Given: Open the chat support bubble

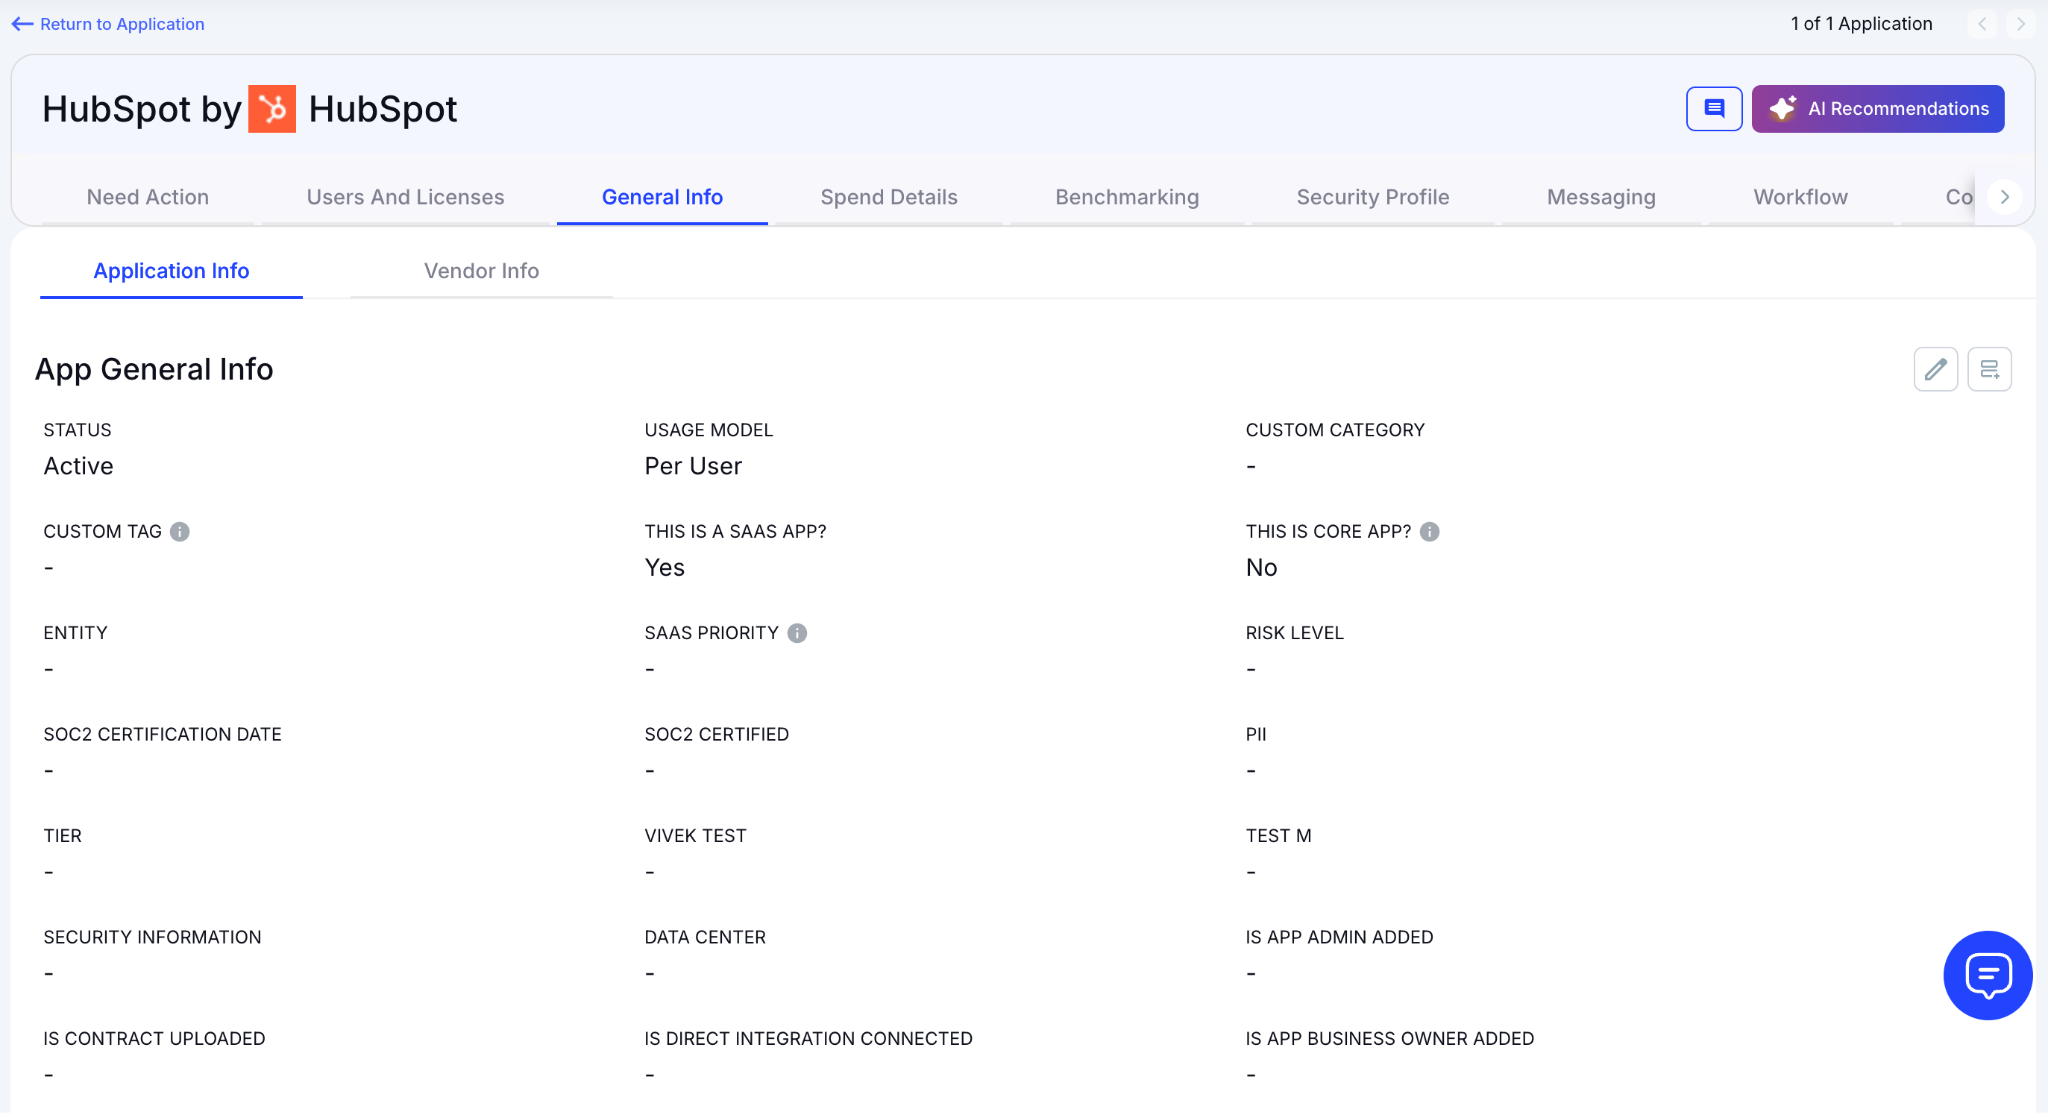Looking at the screenshot, I should [x=1987, y=975].
